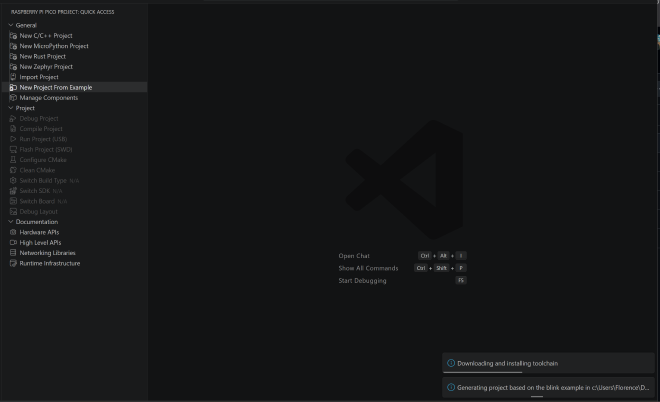Collapse the Documentation section chevron
This screenshot has width=660, height=402.
11,222
